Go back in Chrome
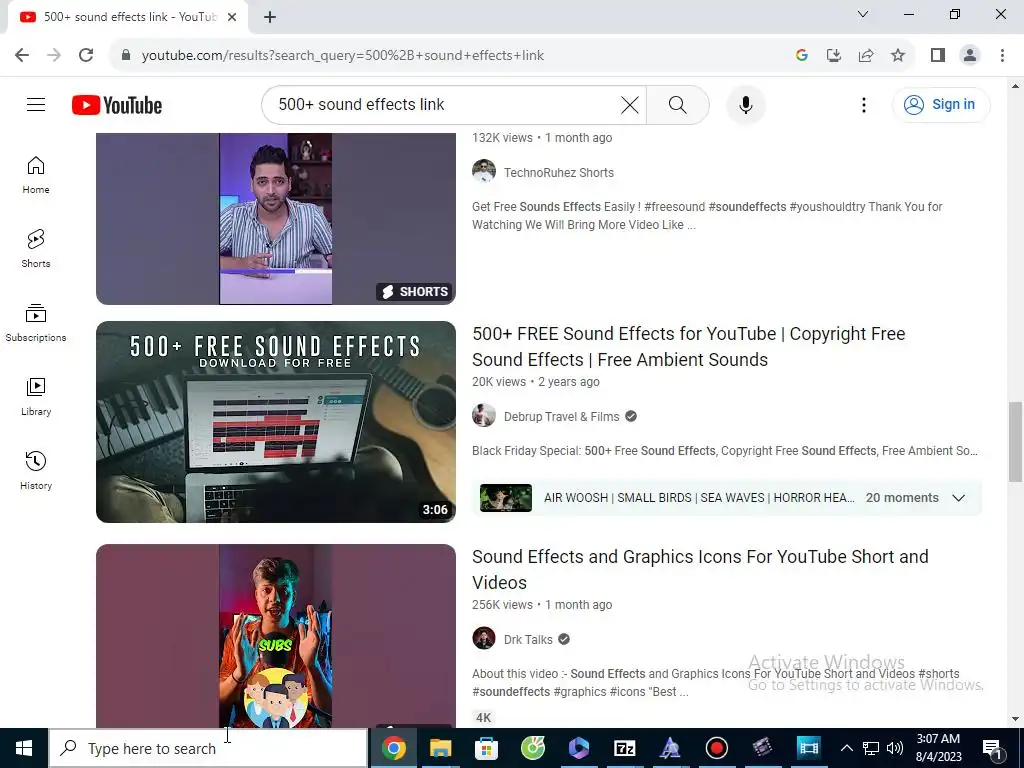The image size is (1024, 768). coord(22,55)
